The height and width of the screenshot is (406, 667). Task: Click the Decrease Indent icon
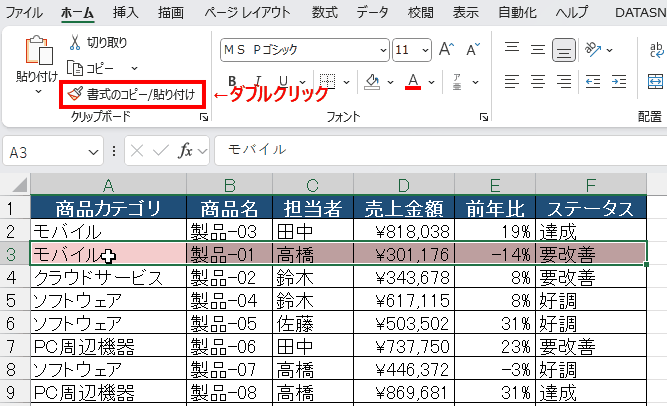click(593, 81)
